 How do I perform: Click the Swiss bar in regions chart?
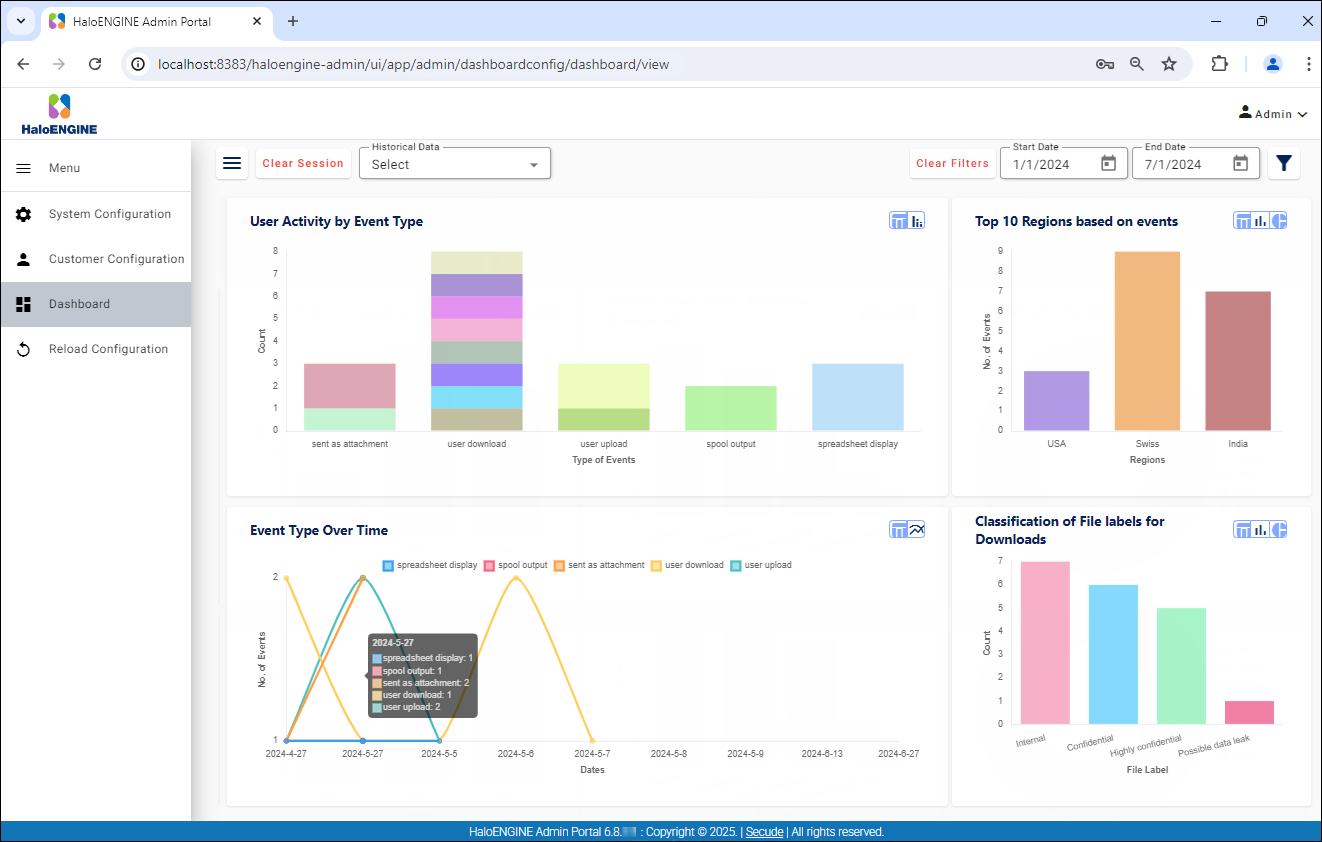pyautogui.click(x=1147, y=340)
